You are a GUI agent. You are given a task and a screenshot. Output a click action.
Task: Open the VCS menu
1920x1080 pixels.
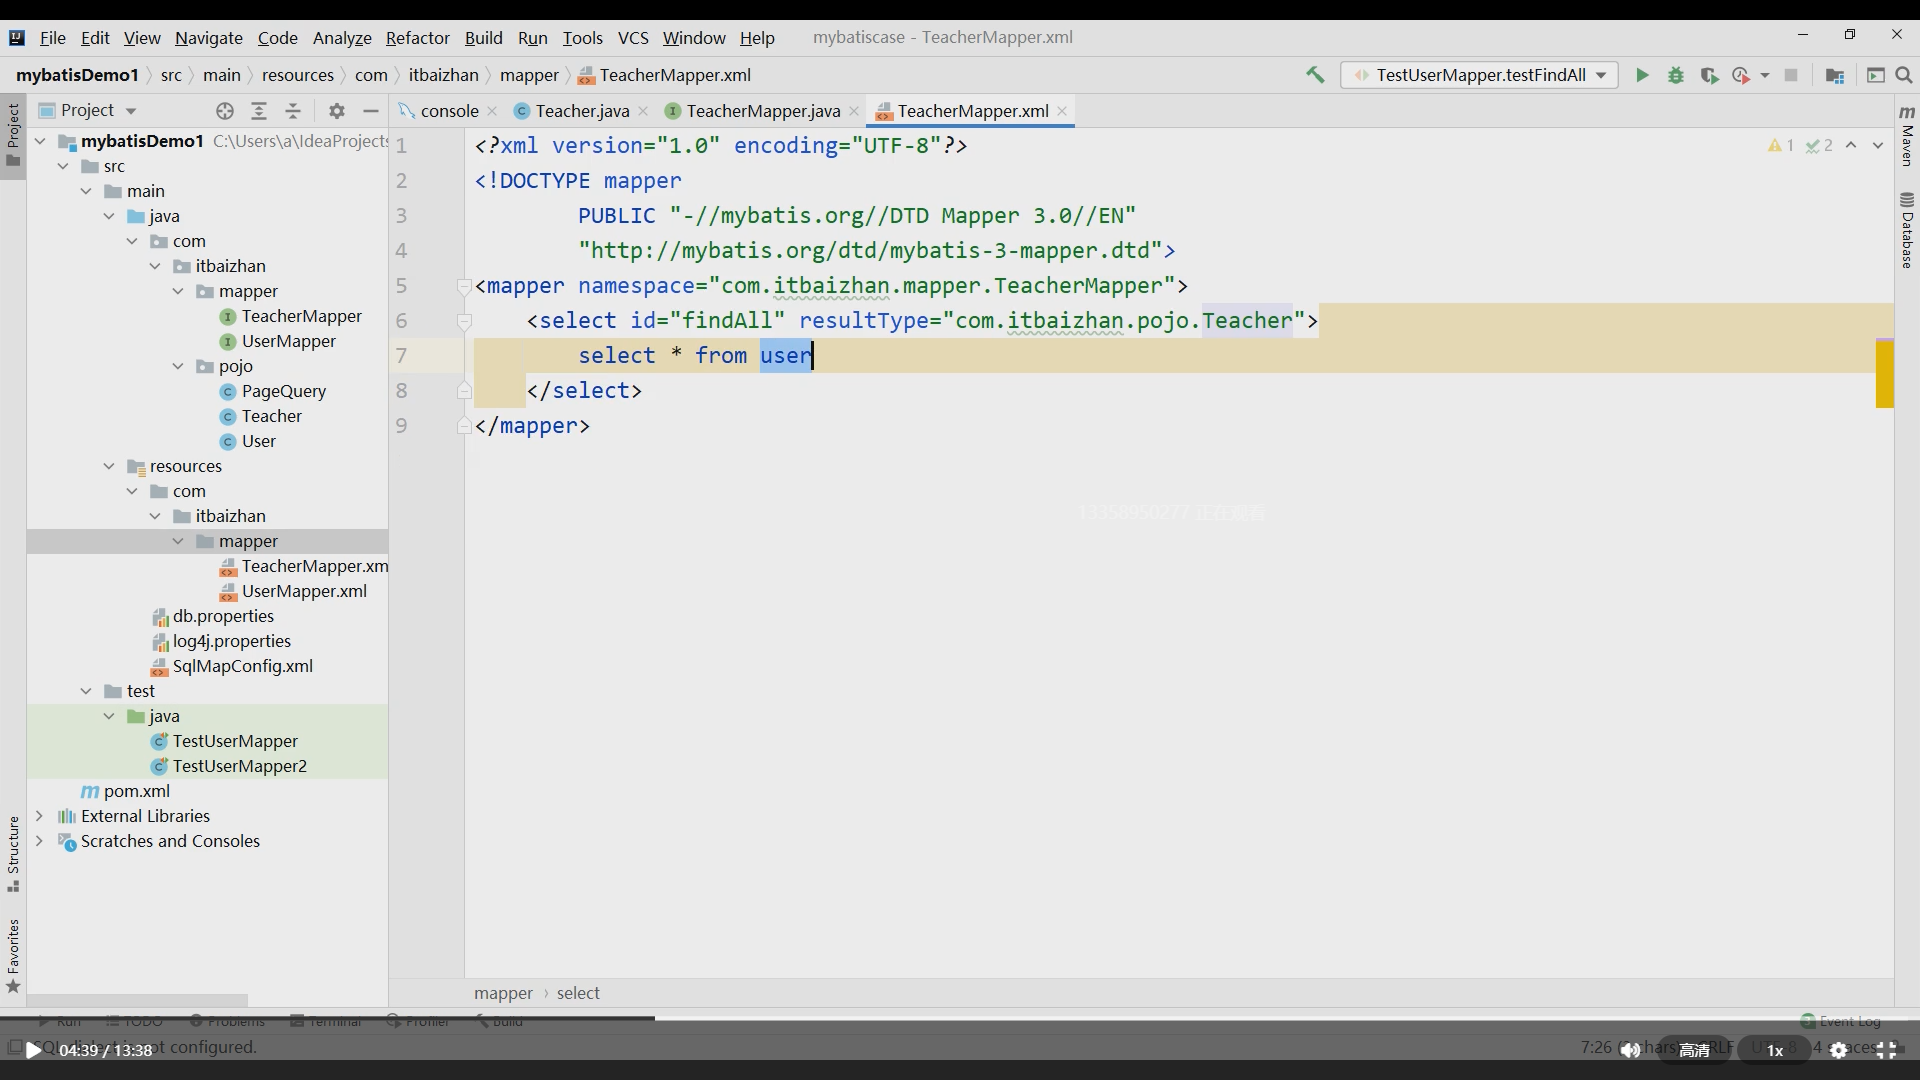633,38
